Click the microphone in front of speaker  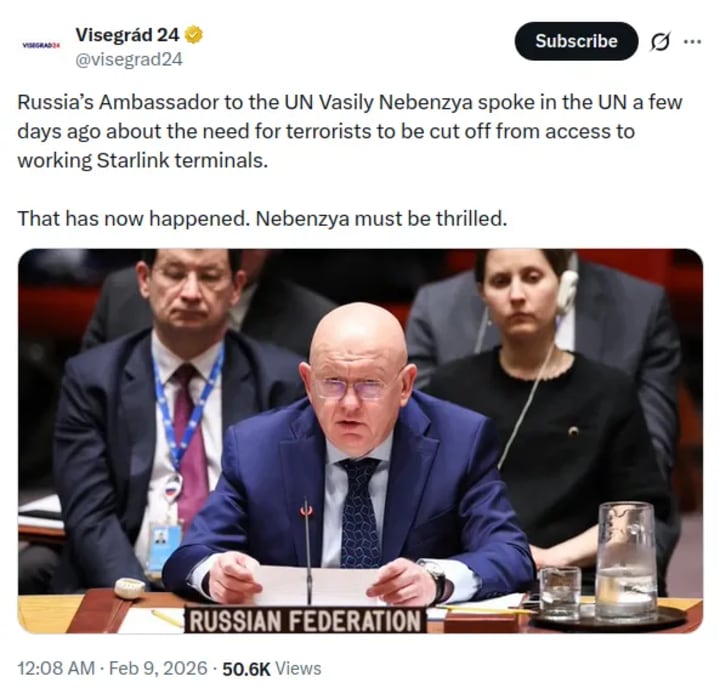pos(308,551)
